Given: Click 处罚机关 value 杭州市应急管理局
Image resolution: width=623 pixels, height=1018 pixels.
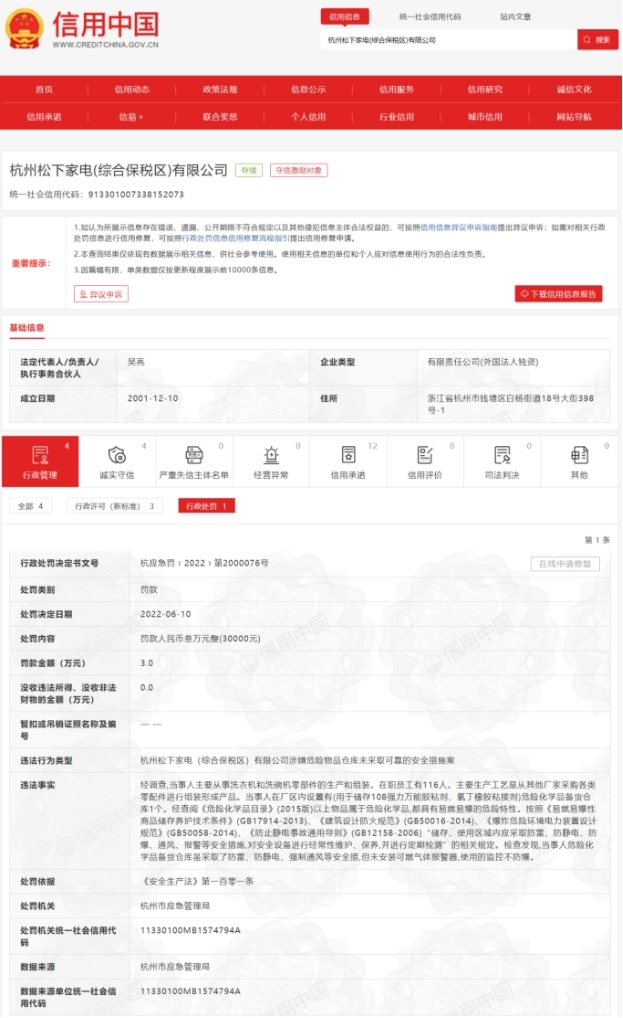Looking at the screenshot, I should click(x=175, y=906).
